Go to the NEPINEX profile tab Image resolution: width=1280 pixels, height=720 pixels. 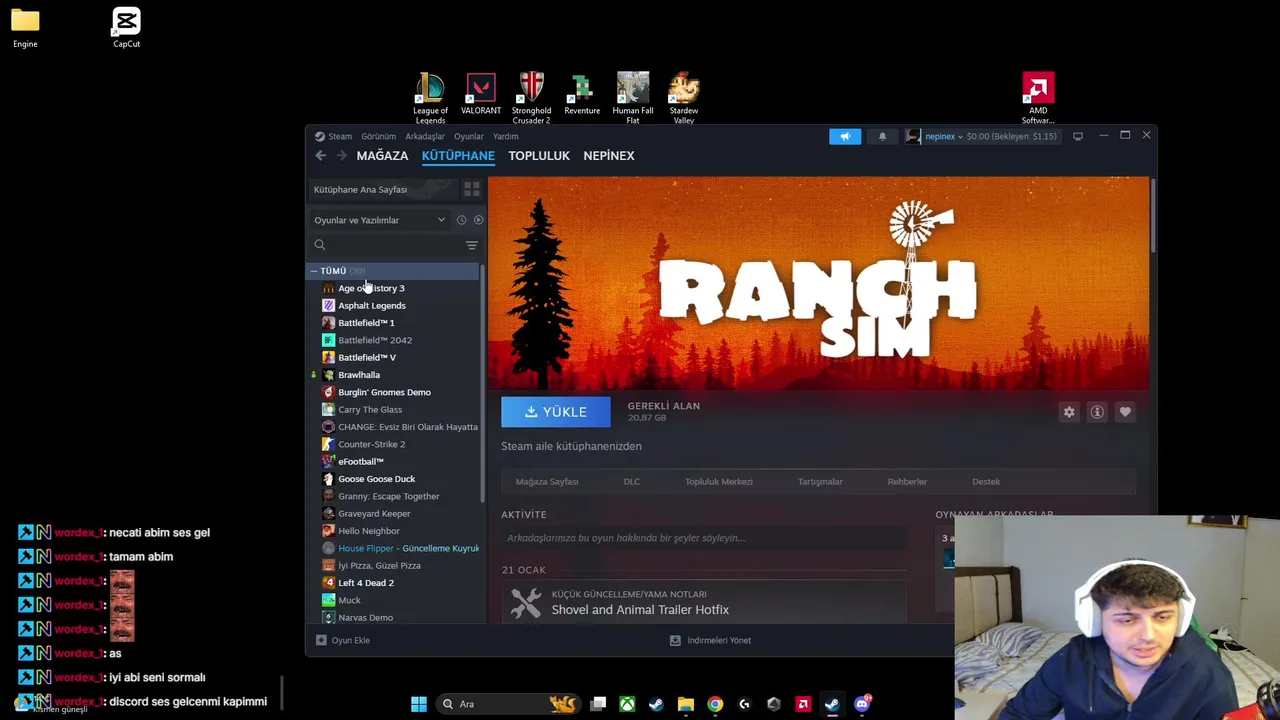pyautogui.click(x=609, y=156)
